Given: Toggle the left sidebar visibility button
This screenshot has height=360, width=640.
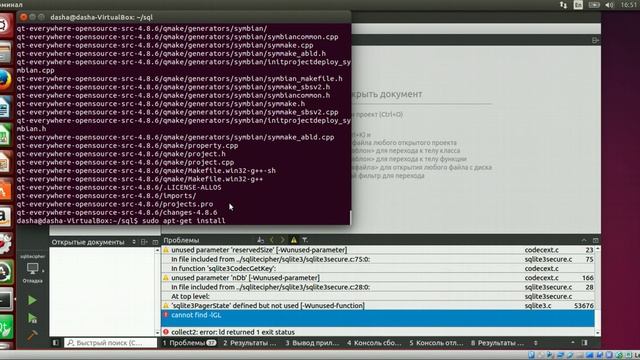Looking at the screenshot, I should 56,343.
